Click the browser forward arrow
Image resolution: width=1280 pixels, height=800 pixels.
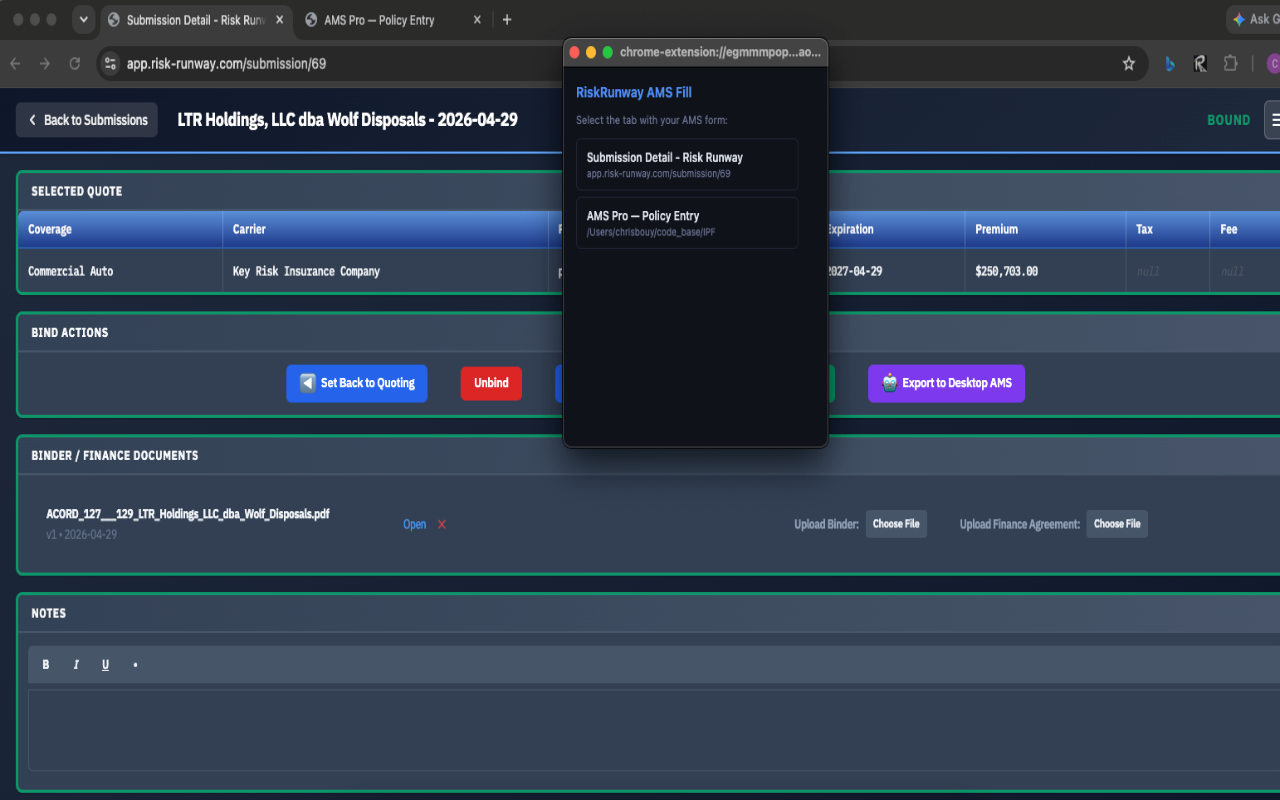(44, 63)
